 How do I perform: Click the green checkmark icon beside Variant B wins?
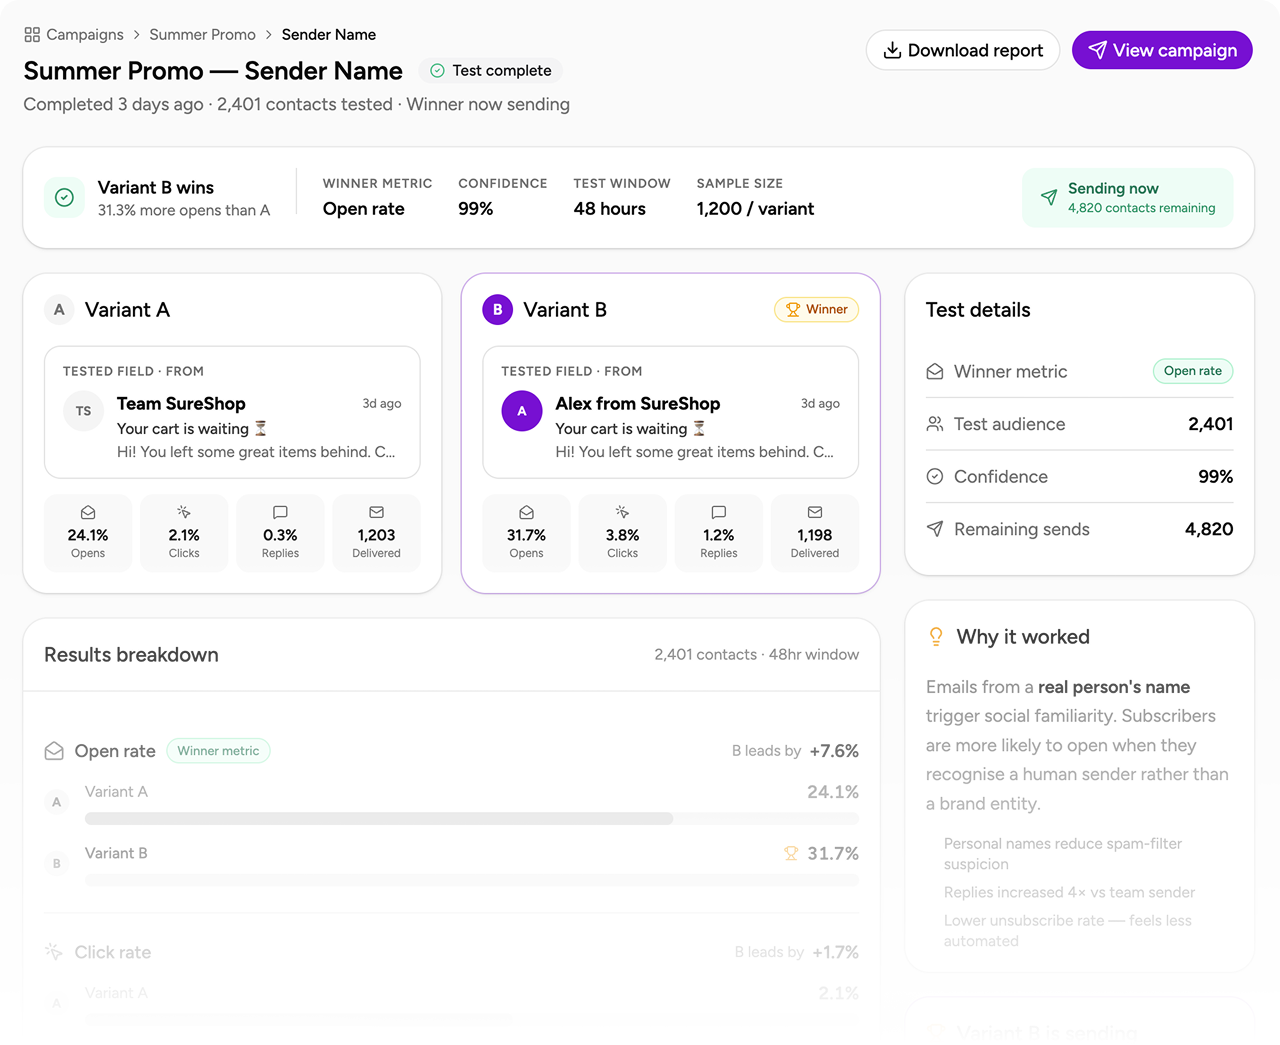coord(64,198)
